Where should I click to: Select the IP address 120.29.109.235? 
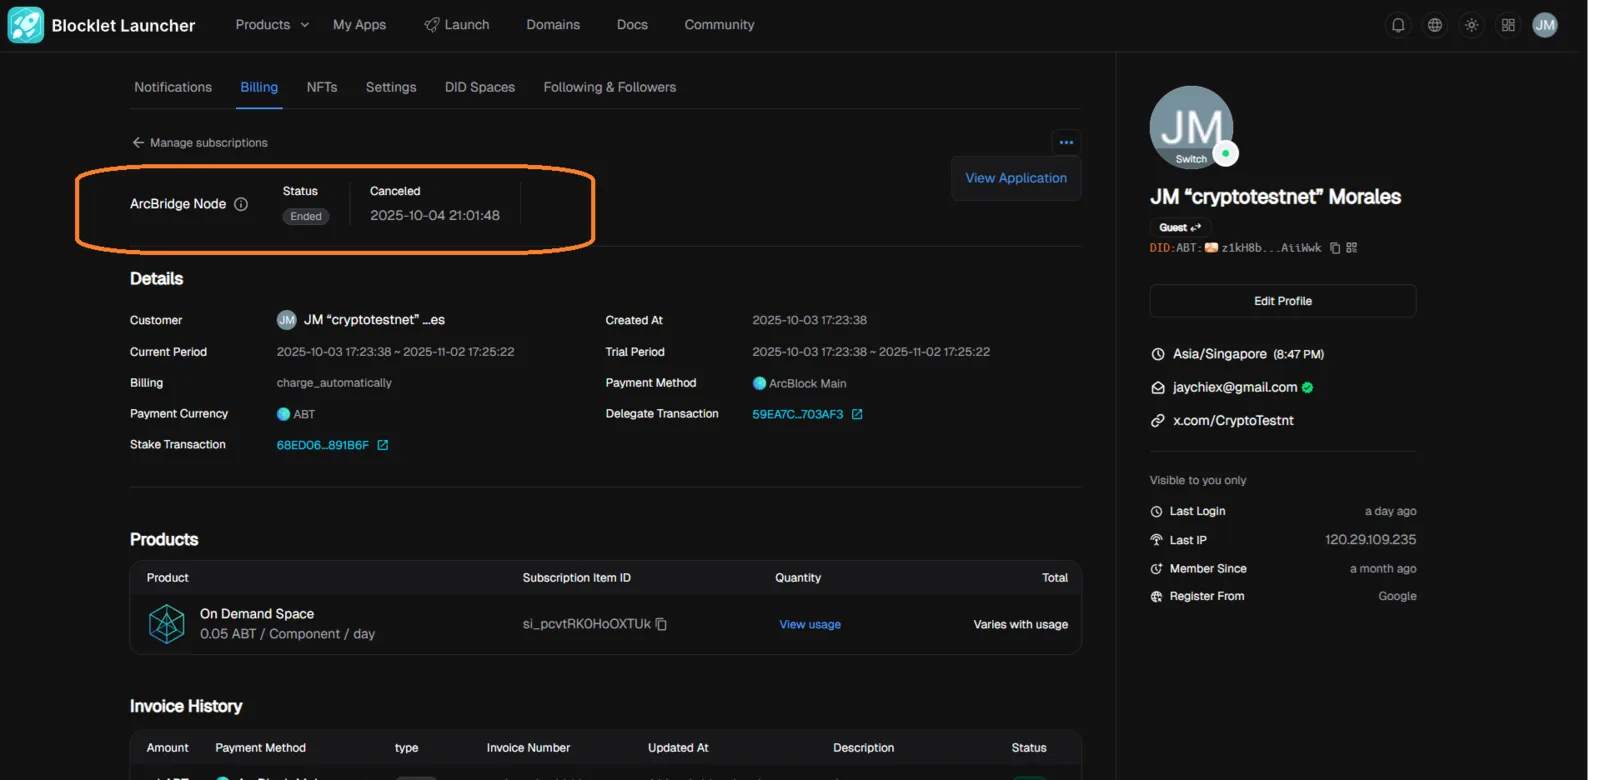pyautogui.click(x=1370, y=540)
